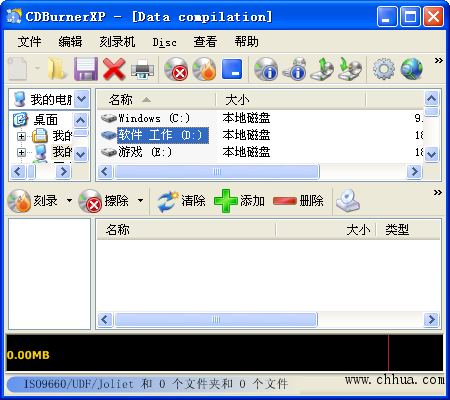Click the red X delete toolbar icon

pos(114,69)
